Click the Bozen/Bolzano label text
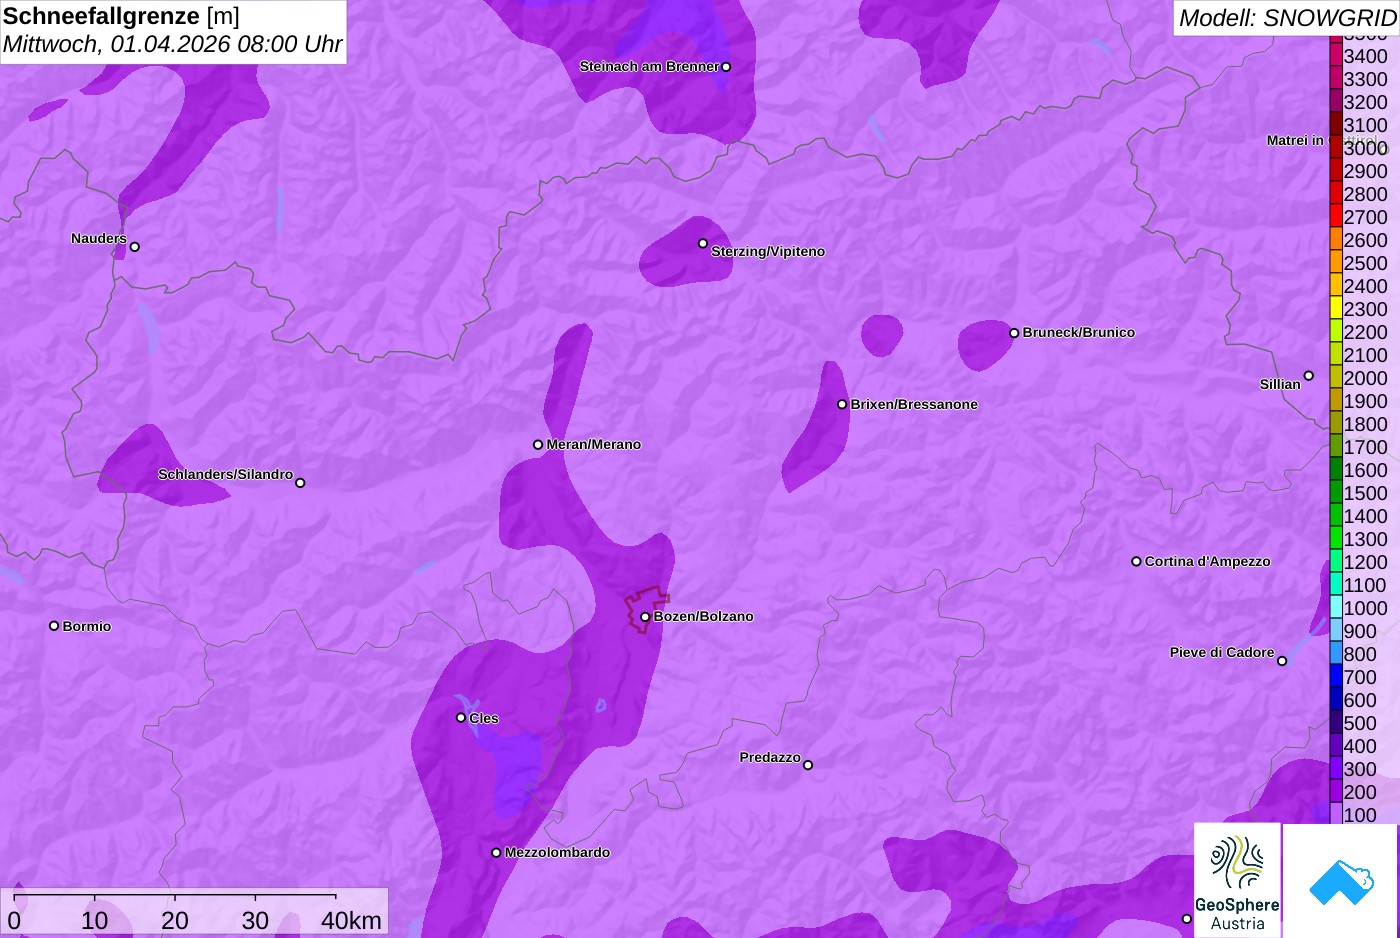 click(x=703, y=617)
